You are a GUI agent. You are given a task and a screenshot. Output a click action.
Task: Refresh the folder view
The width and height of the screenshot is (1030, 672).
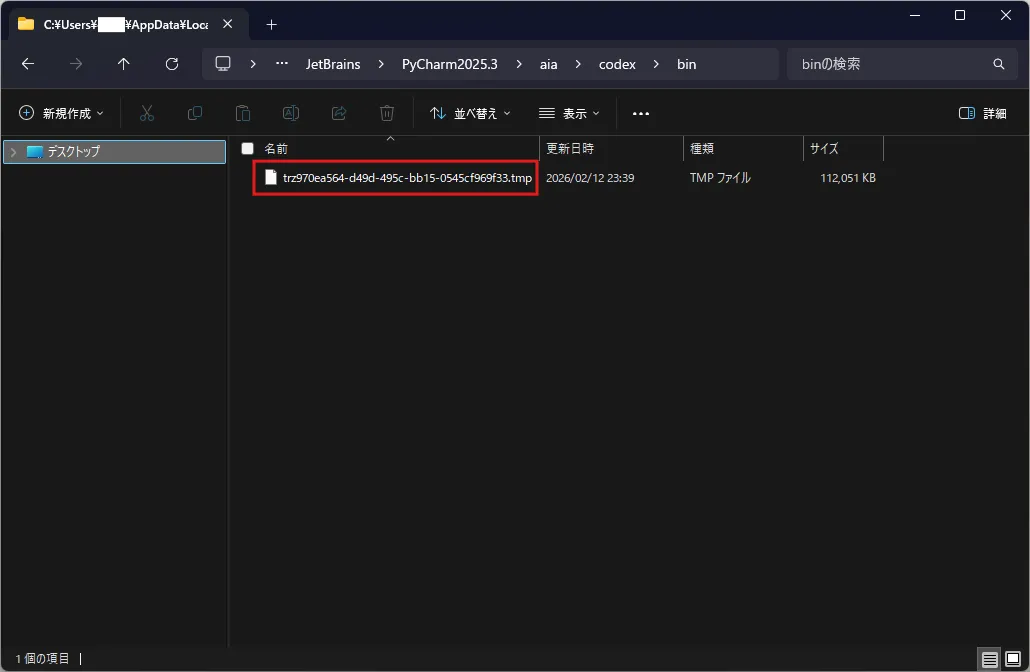pyautogui.click(x=172, y=64)
